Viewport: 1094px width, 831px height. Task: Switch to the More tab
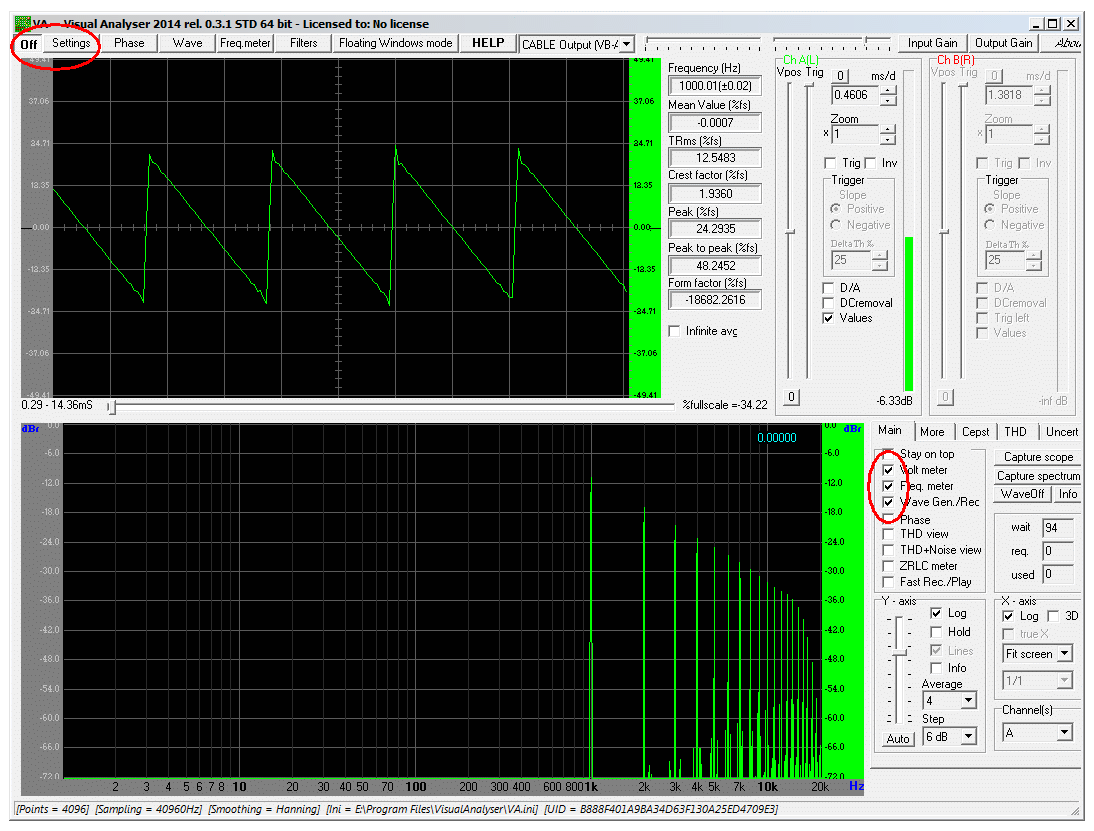coord(933,431)
